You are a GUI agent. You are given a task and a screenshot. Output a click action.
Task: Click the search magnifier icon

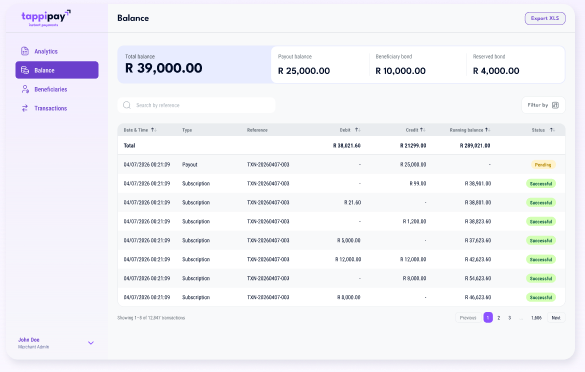tap(127, 105)
